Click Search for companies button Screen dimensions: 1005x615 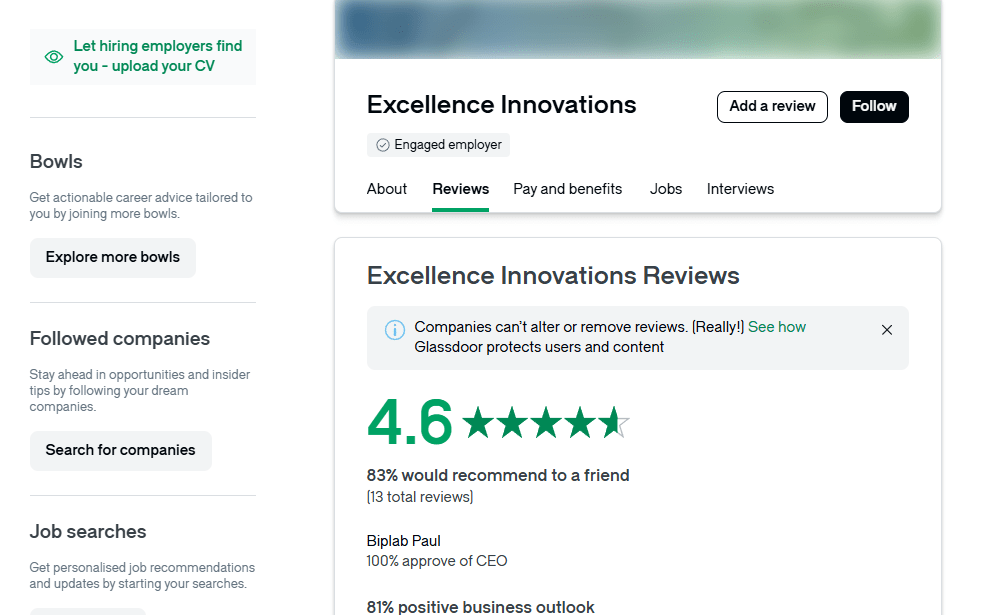(x=120, y=450)
